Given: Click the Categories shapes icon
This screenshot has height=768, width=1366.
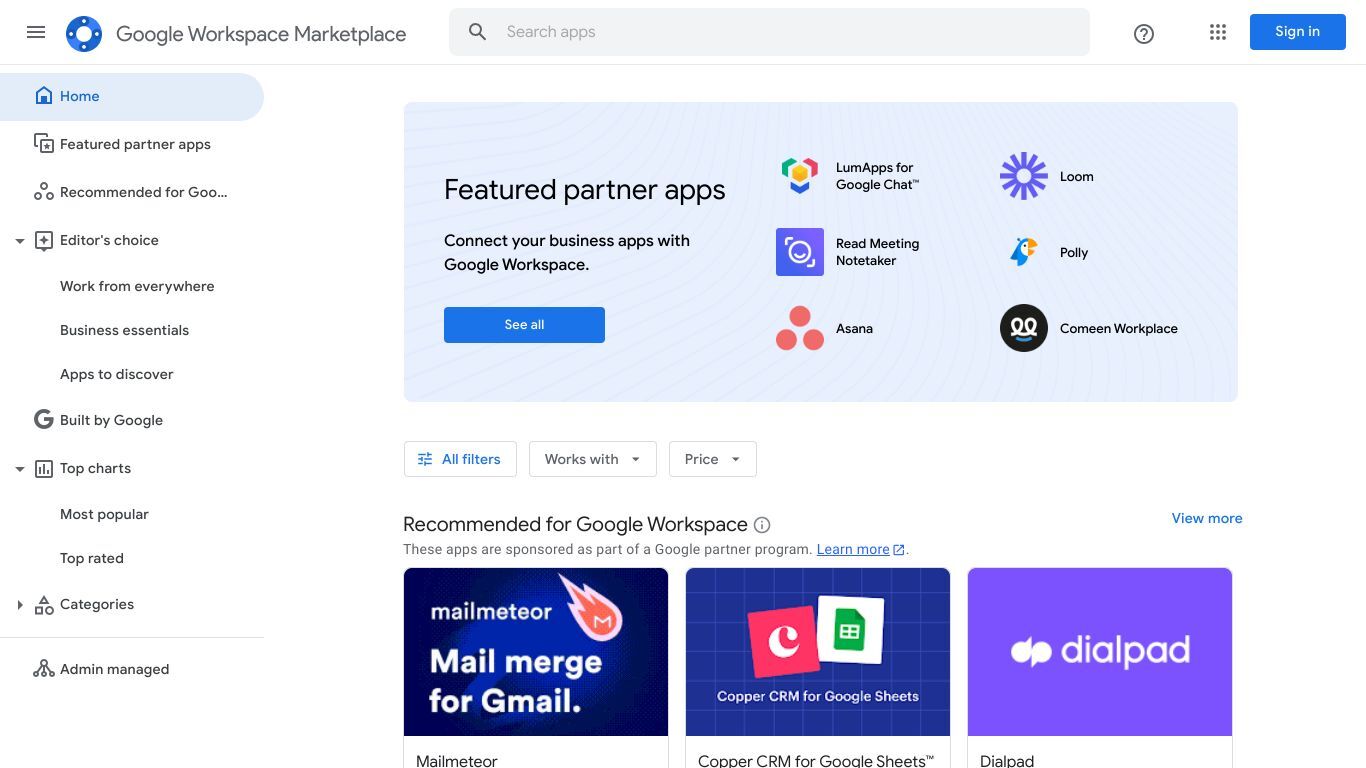Looking at the screenshot, I should coord(44,604).
